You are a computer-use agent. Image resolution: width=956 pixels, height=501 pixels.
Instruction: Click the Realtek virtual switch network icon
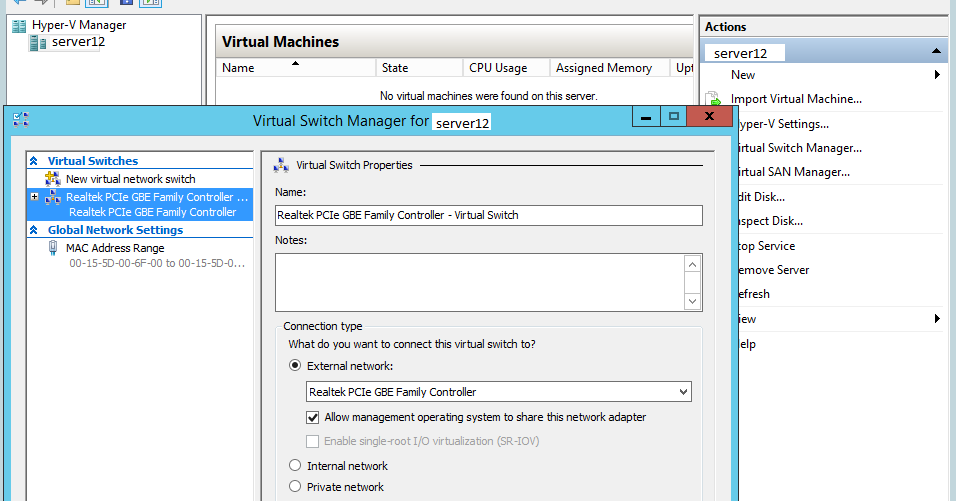53,197
